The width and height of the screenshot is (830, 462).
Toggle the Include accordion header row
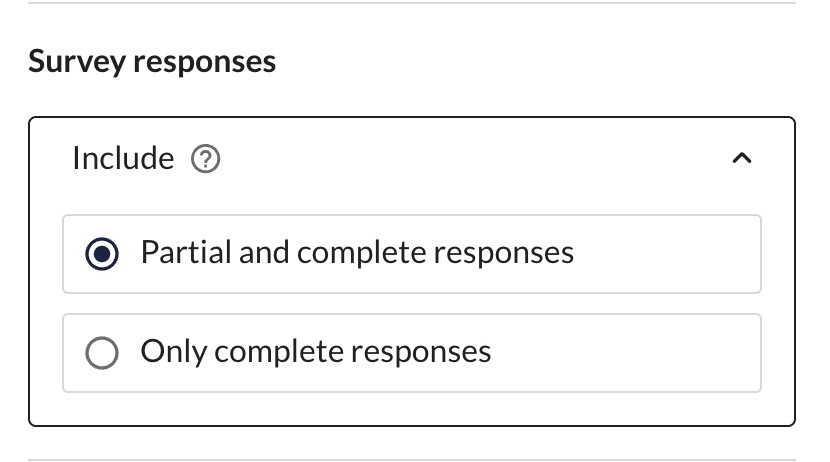point(412,158)
